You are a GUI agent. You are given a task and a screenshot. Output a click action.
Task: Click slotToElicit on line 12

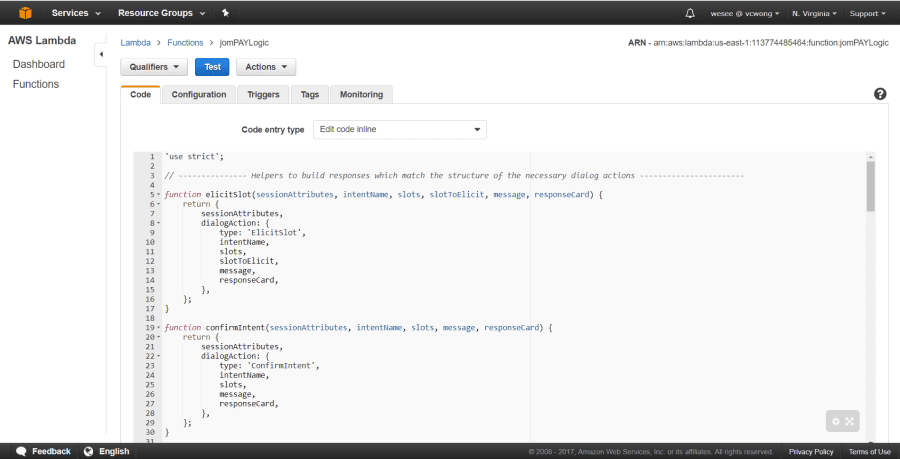pos(249,261)
